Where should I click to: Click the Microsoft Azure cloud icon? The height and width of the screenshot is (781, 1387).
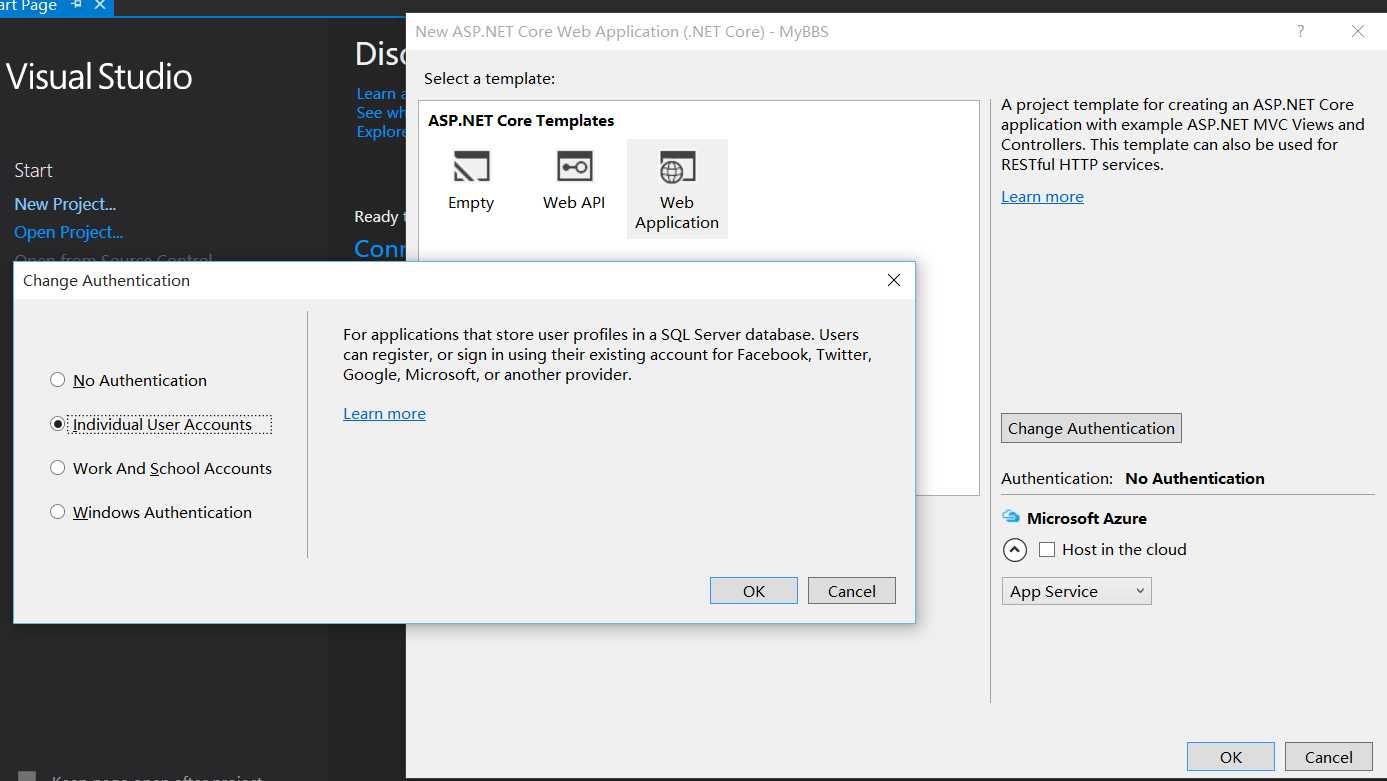[1010, 517]
